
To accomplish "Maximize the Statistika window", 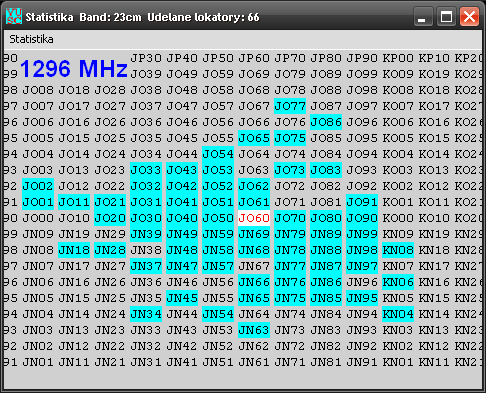I will [446, 16].
